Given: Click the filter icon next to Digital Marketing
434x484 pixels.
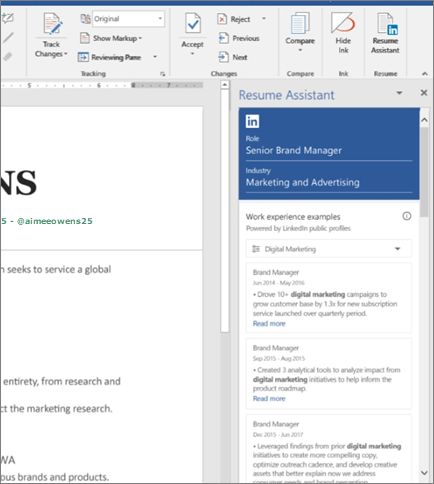Looking at the screenshot, I should click(256, 249).
